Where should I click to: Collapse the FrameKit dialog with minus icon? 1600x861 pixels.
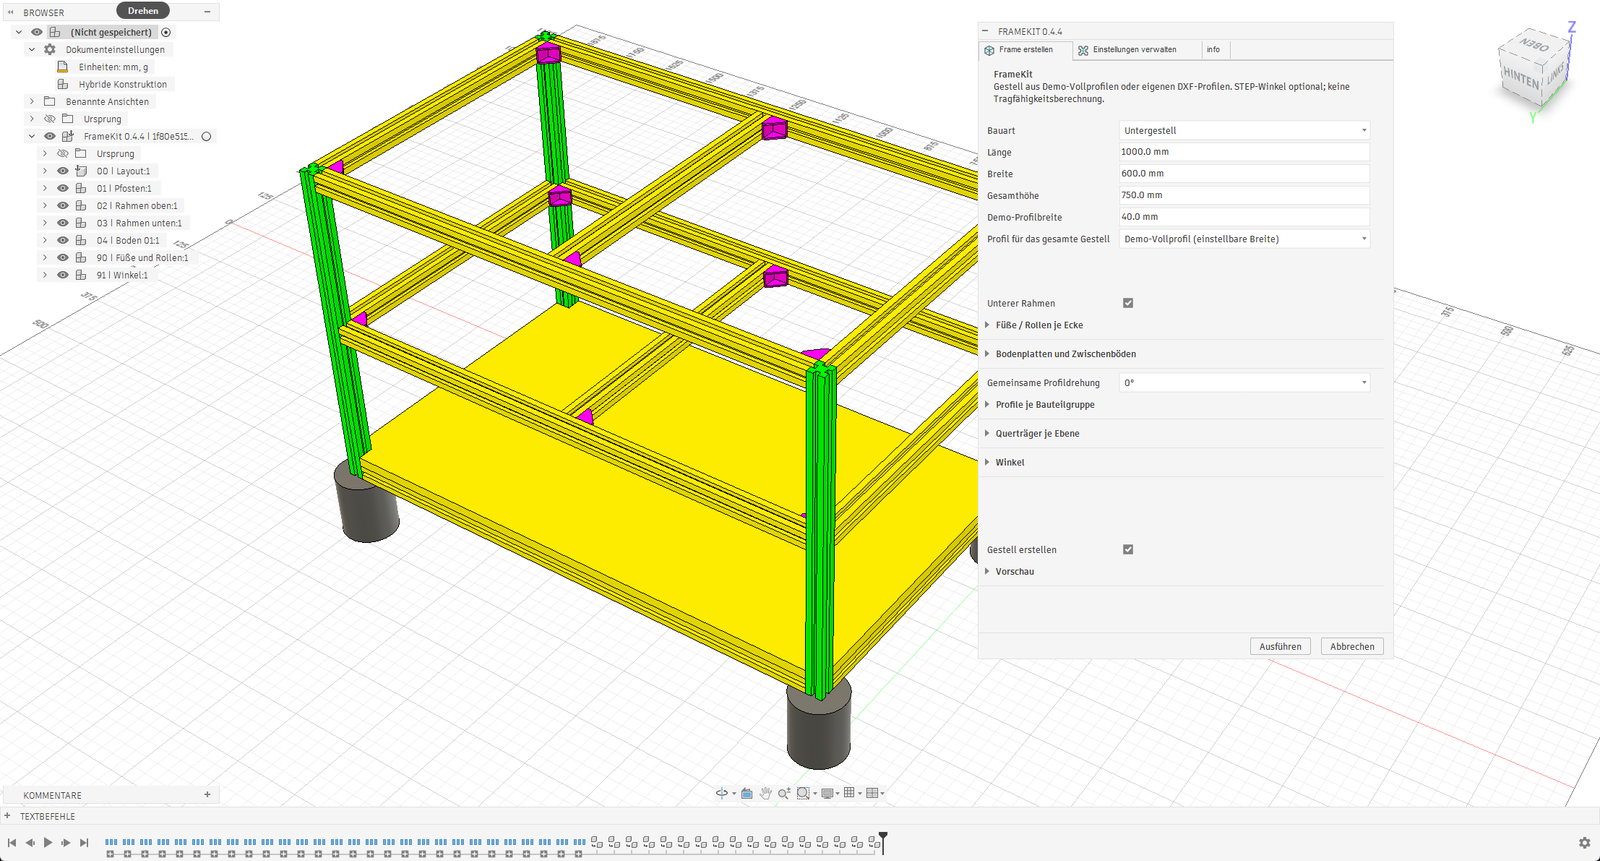985,31
